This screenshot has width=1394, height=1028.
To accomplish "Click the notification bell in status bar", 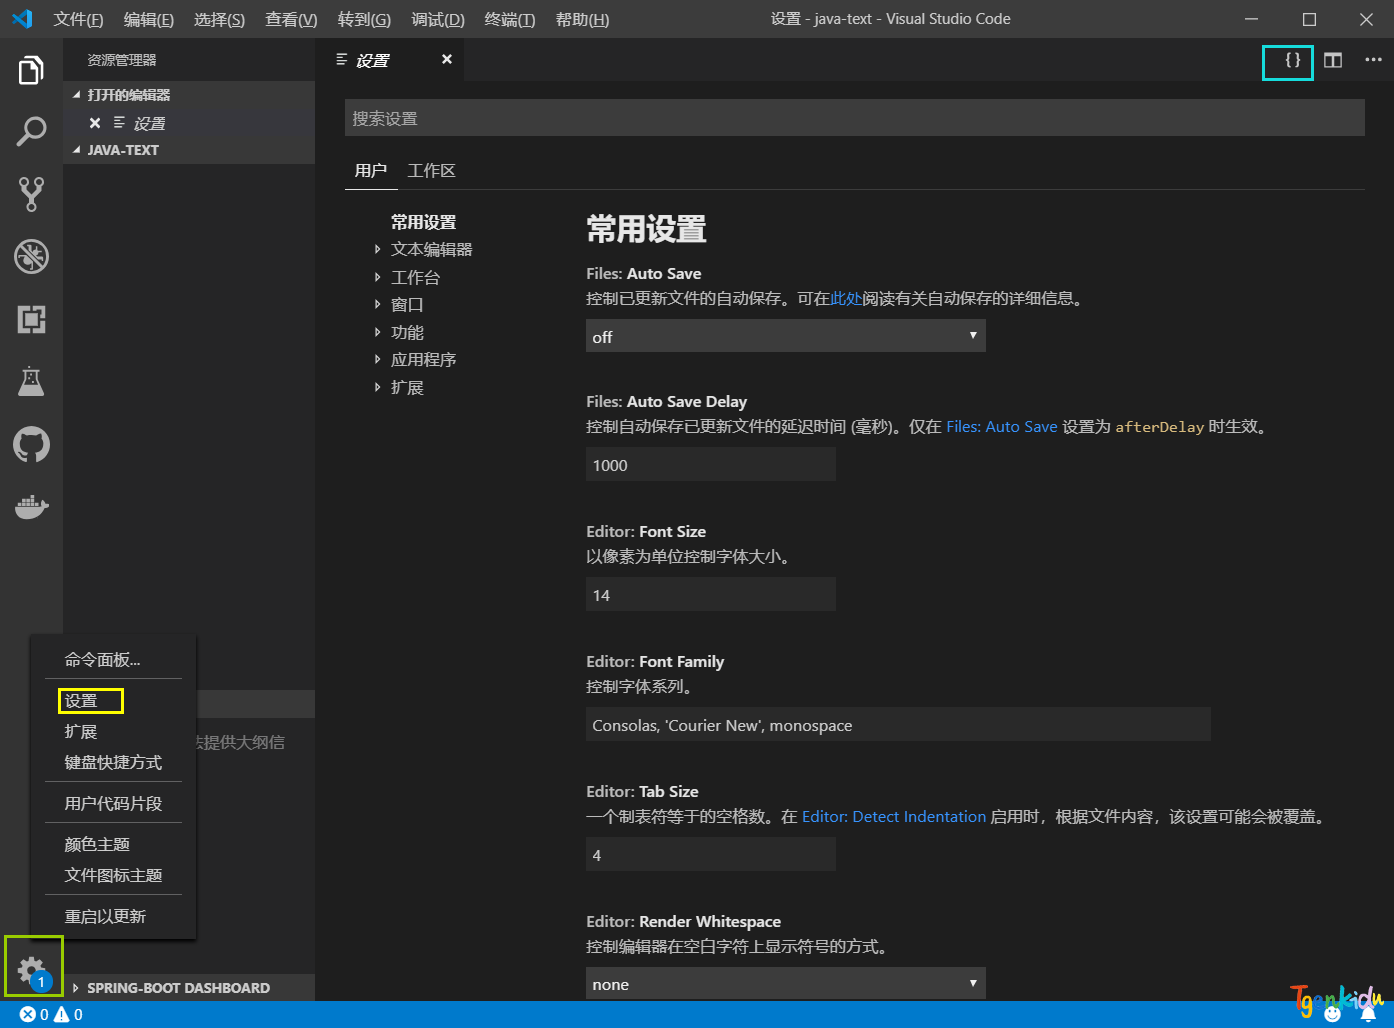I will 1367,1014.
